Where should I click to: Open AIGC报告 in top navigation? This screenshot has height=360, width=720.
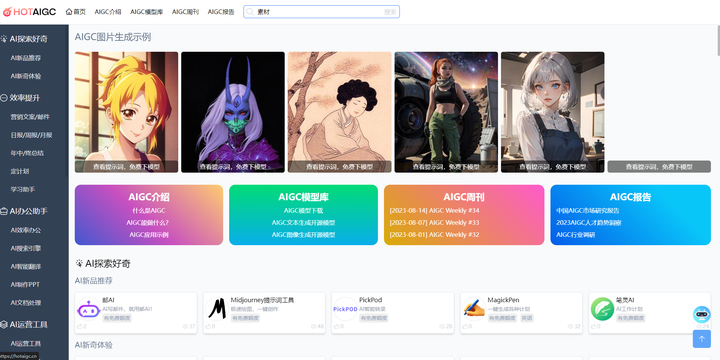(x=221, y=12)
